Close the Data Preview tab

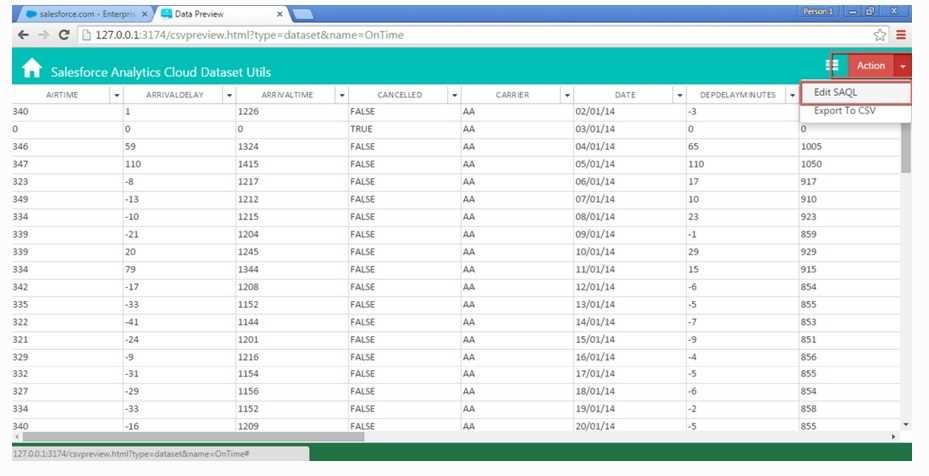pyautogui.click(x=280, y=14)
